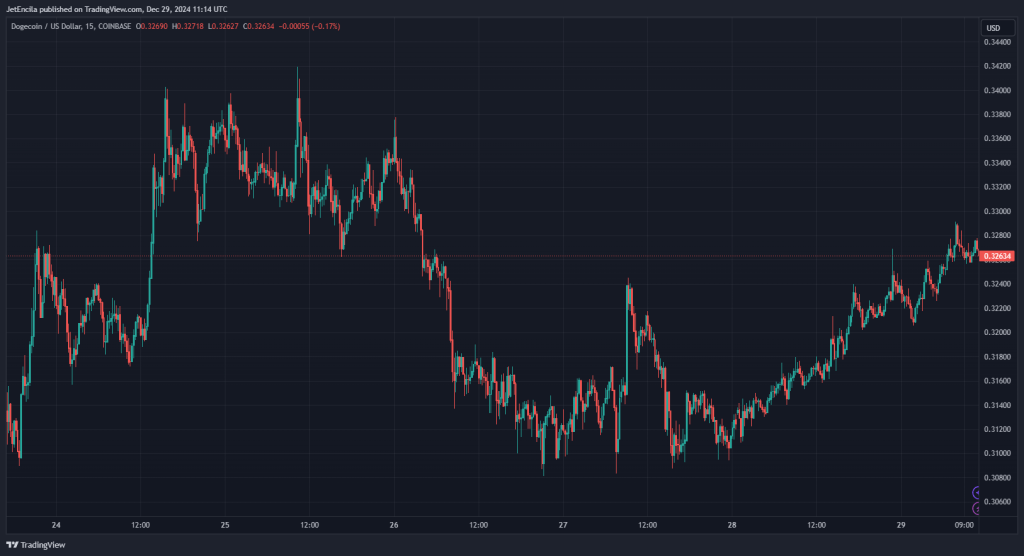The height and width of the screenshot is (556, 1024).
Task: Click the high value H0.32718 in legend
Action: [x=188, y=27]
